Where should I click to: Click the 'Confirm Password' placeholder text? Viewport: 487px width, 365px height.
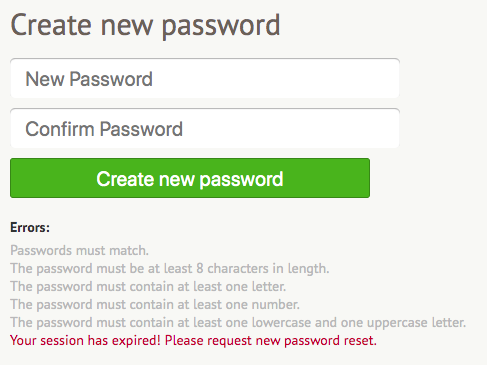[x=104, y=129]
